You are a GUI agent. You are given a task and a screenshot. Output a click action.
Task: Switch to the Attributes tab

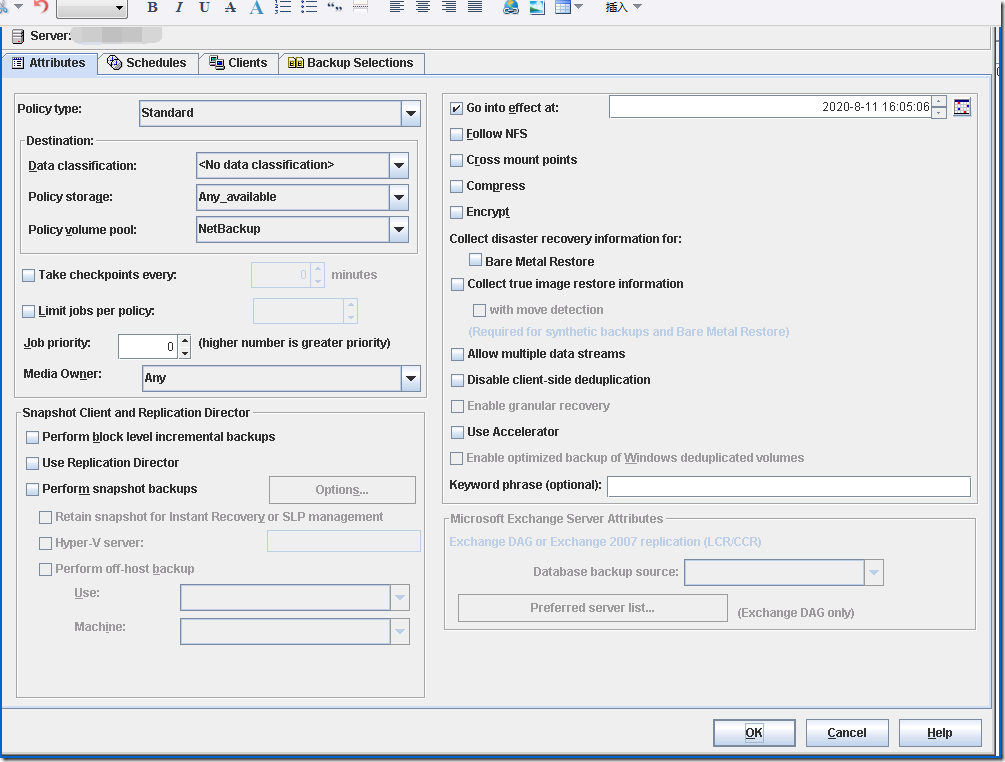click(49, 63)
